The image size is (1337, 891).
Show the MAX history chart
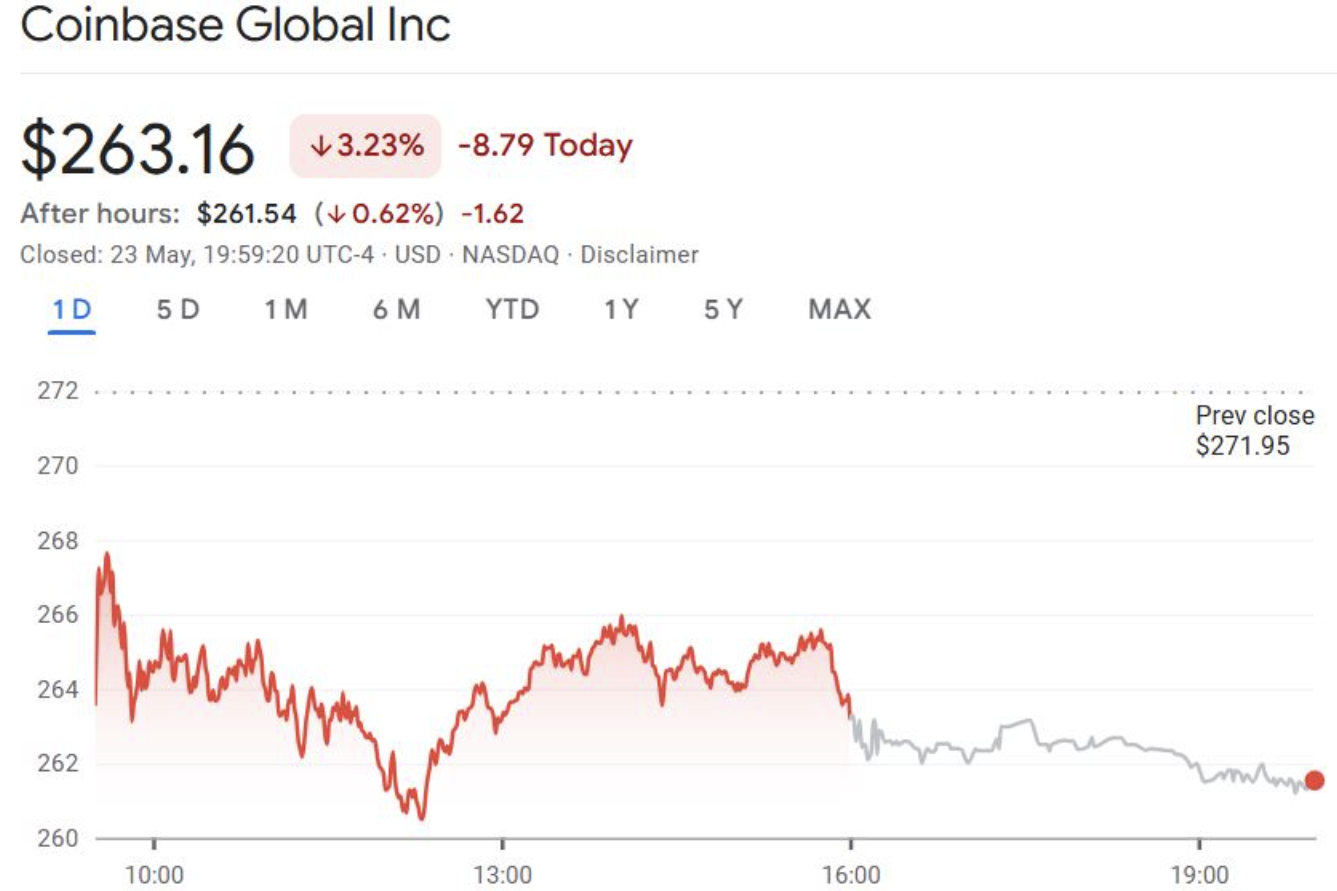pos(839,310)
